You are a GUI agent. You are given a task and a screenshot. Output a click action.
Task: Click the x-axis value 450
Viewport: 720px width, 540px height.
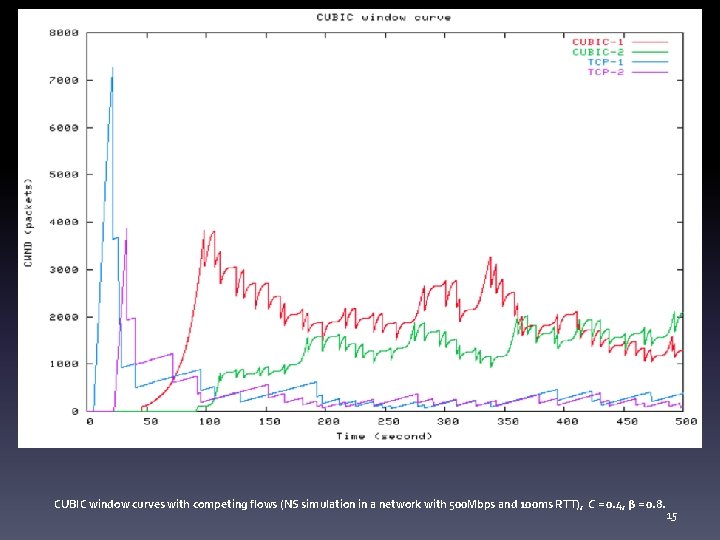(627, 421)
